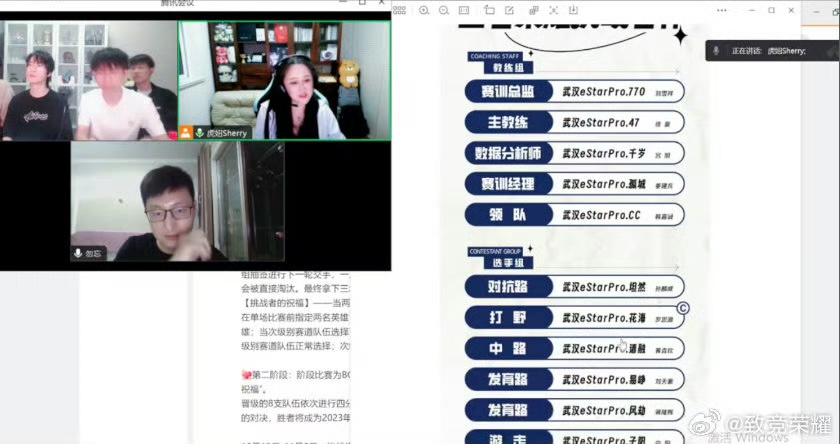Image resolution: width=840 pixels, height=444 pixels.
Task: Click the zoom in magnifier icon
Action: (x=424, y=10)
